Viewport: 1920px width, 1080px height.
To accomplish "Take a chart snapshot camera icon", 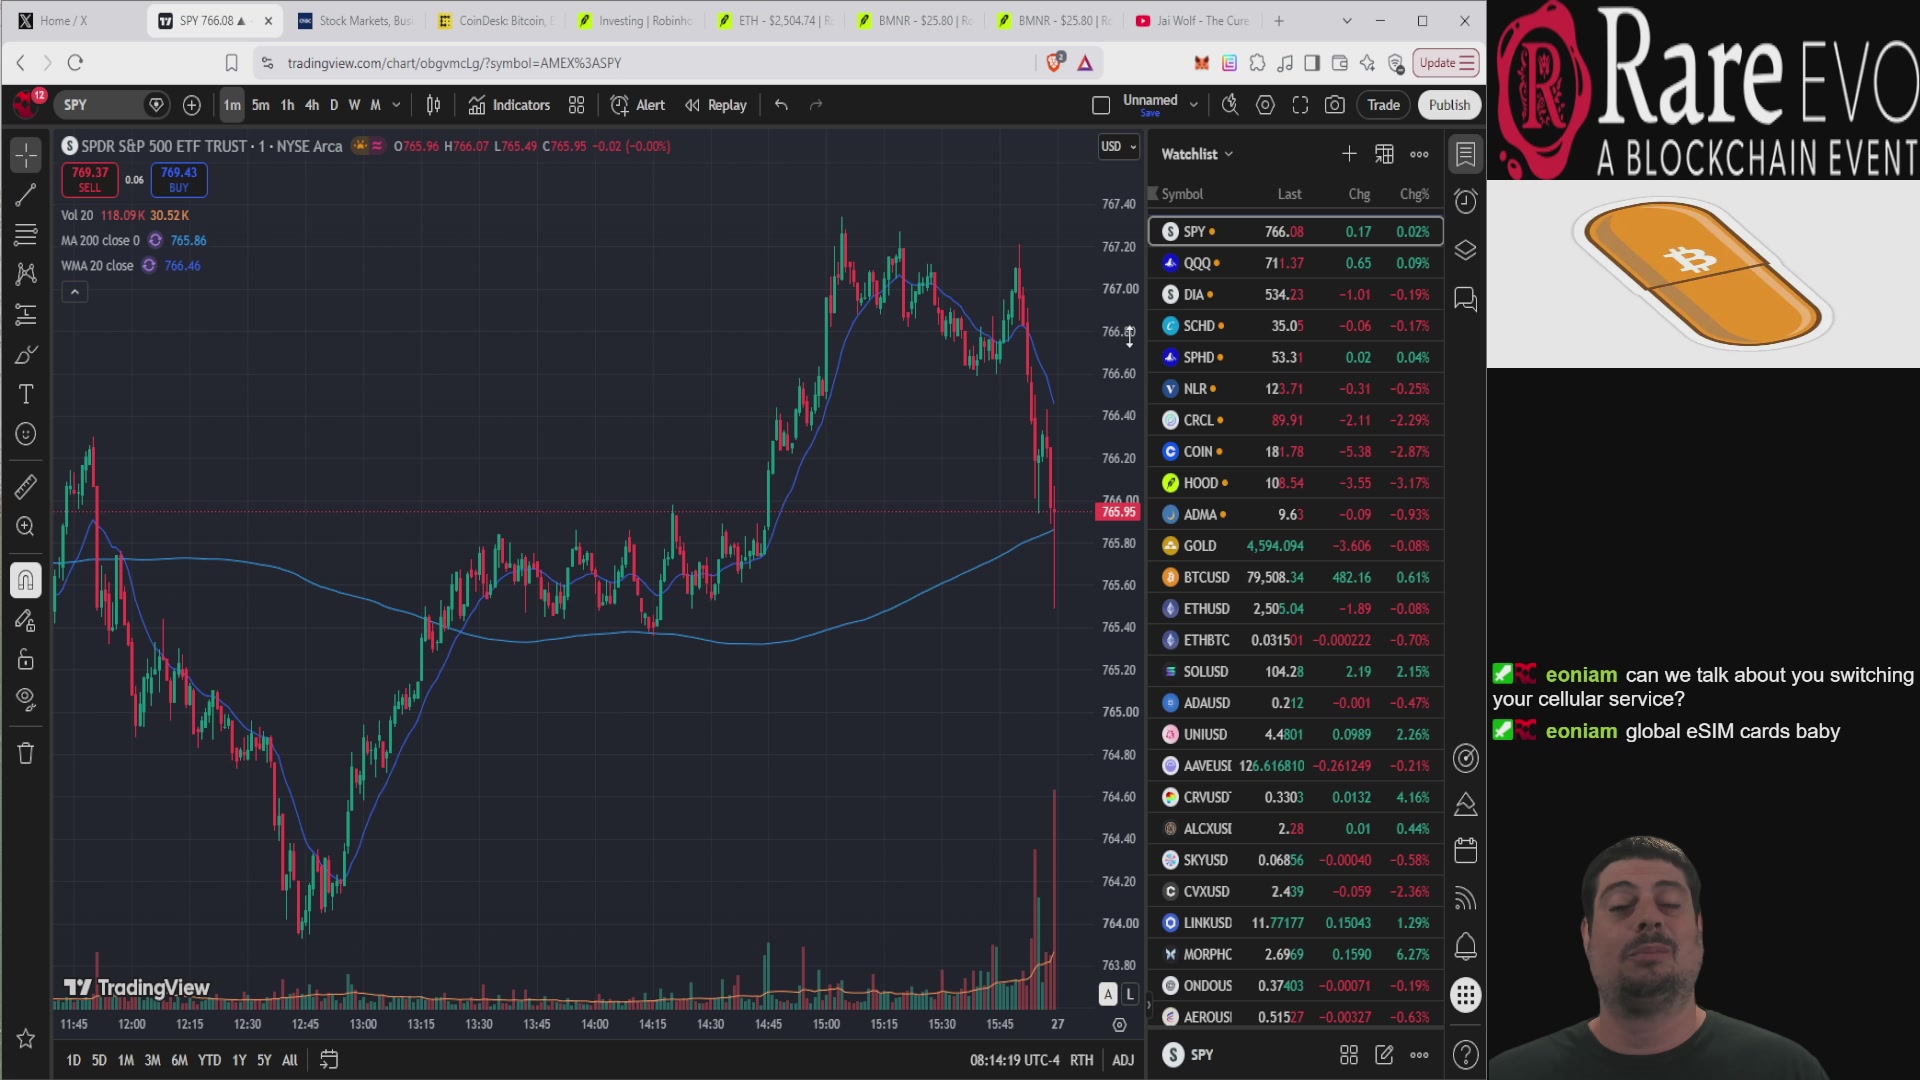I will pos(1335,105).
